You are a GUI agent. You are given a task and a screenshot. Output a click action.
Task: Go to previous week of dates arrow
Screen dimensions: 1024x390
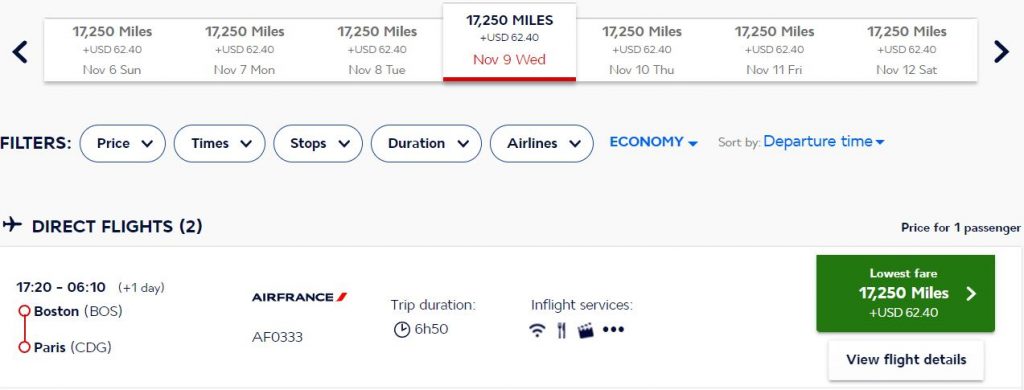(x=20, y=52)
